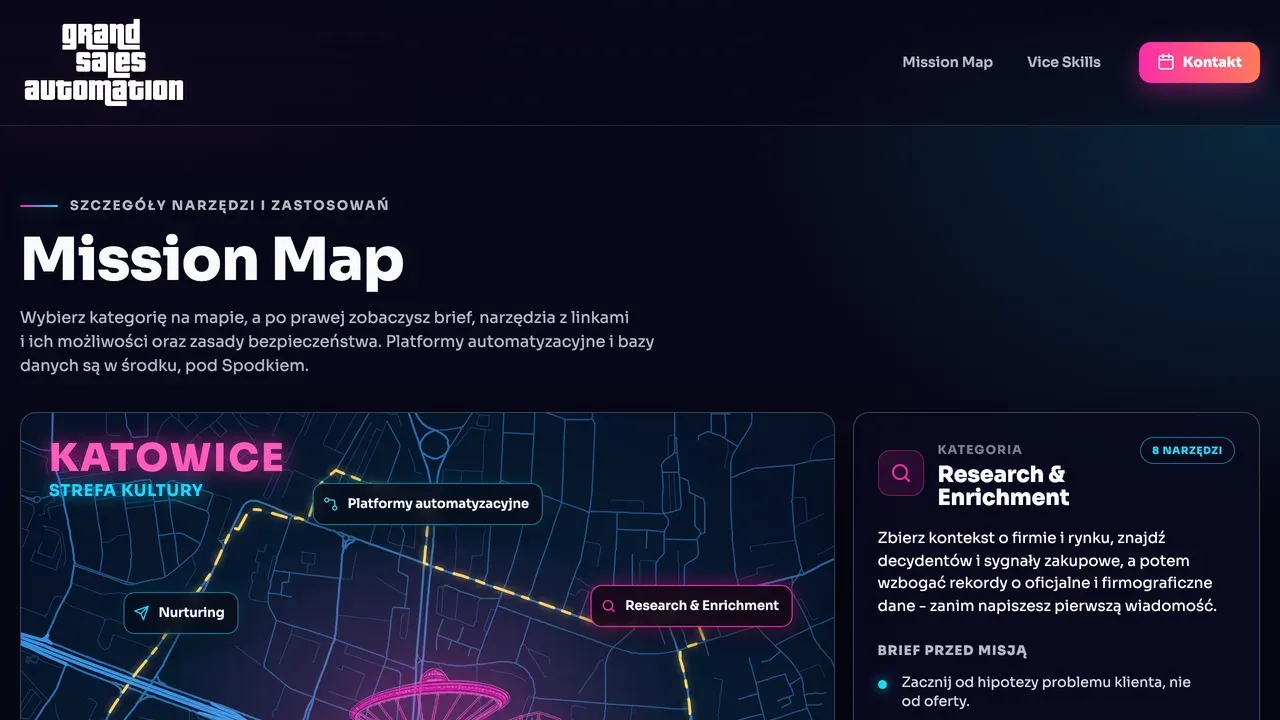Select Platformy automatyzacyjne map marker
This screenshot has height=720, width=1280.
point(428,504)
